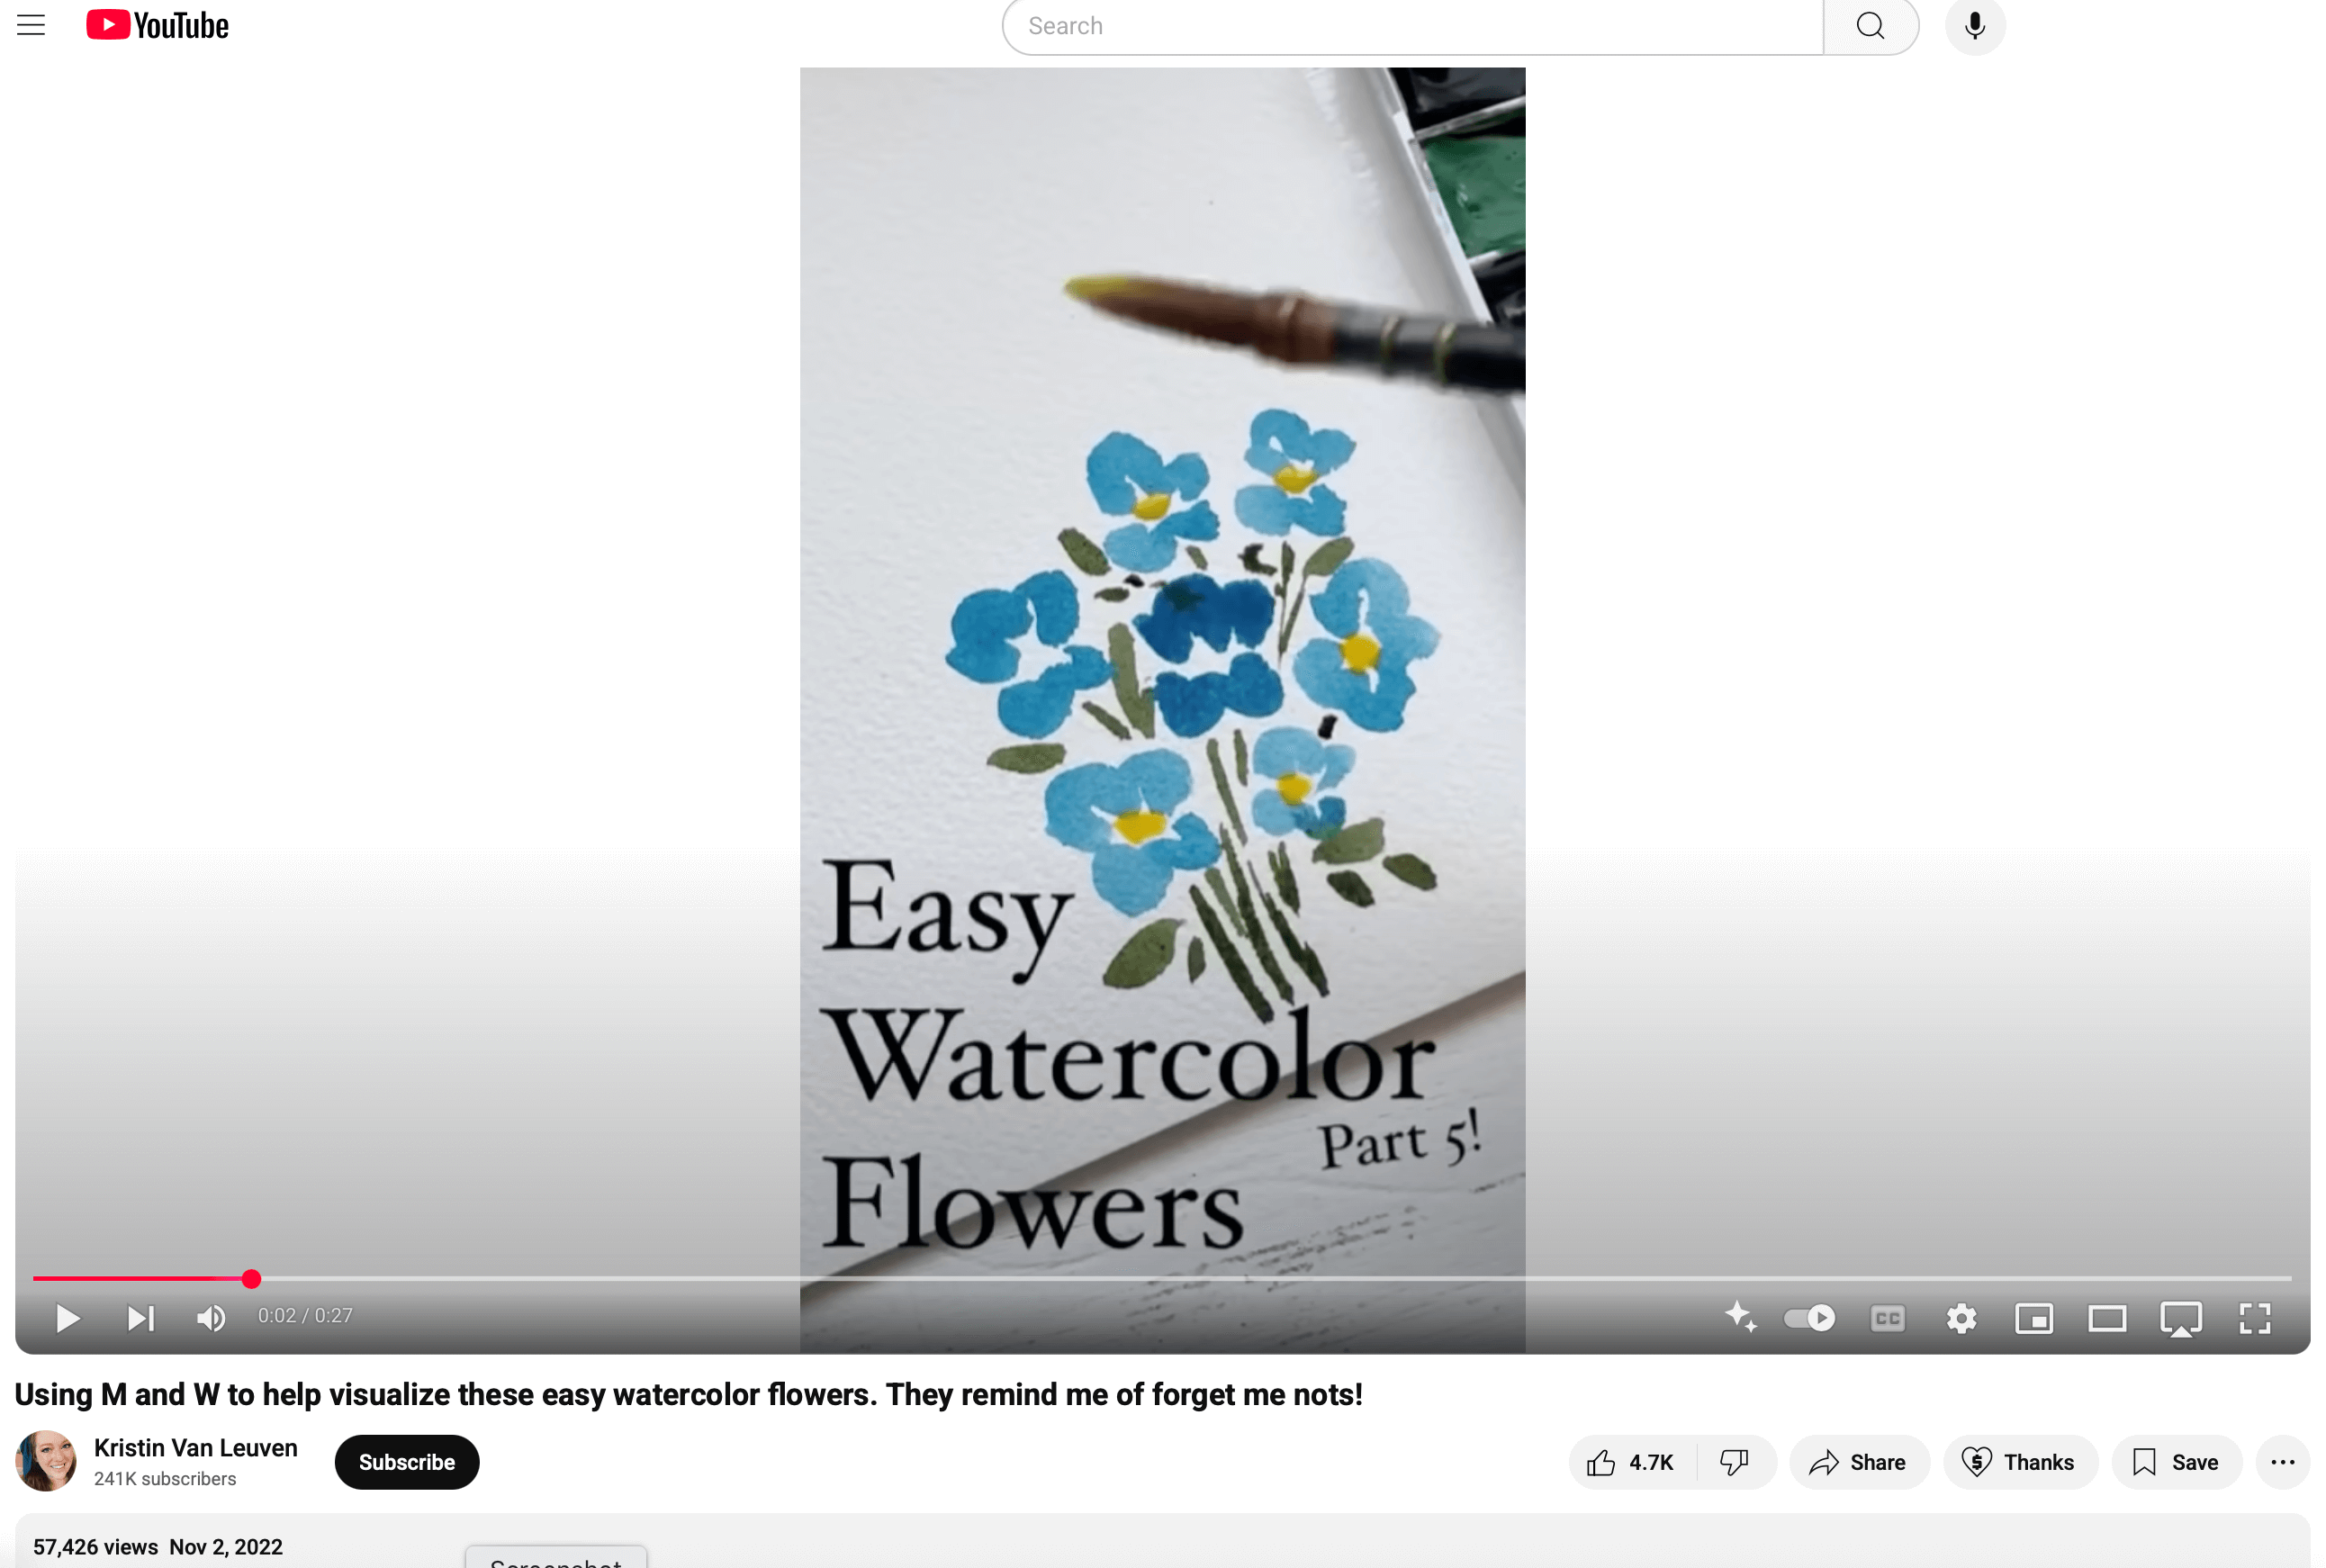This screenshot has height=1568, width=2326.
Task: Click the search magnifier button
Action: point(1870,26)
